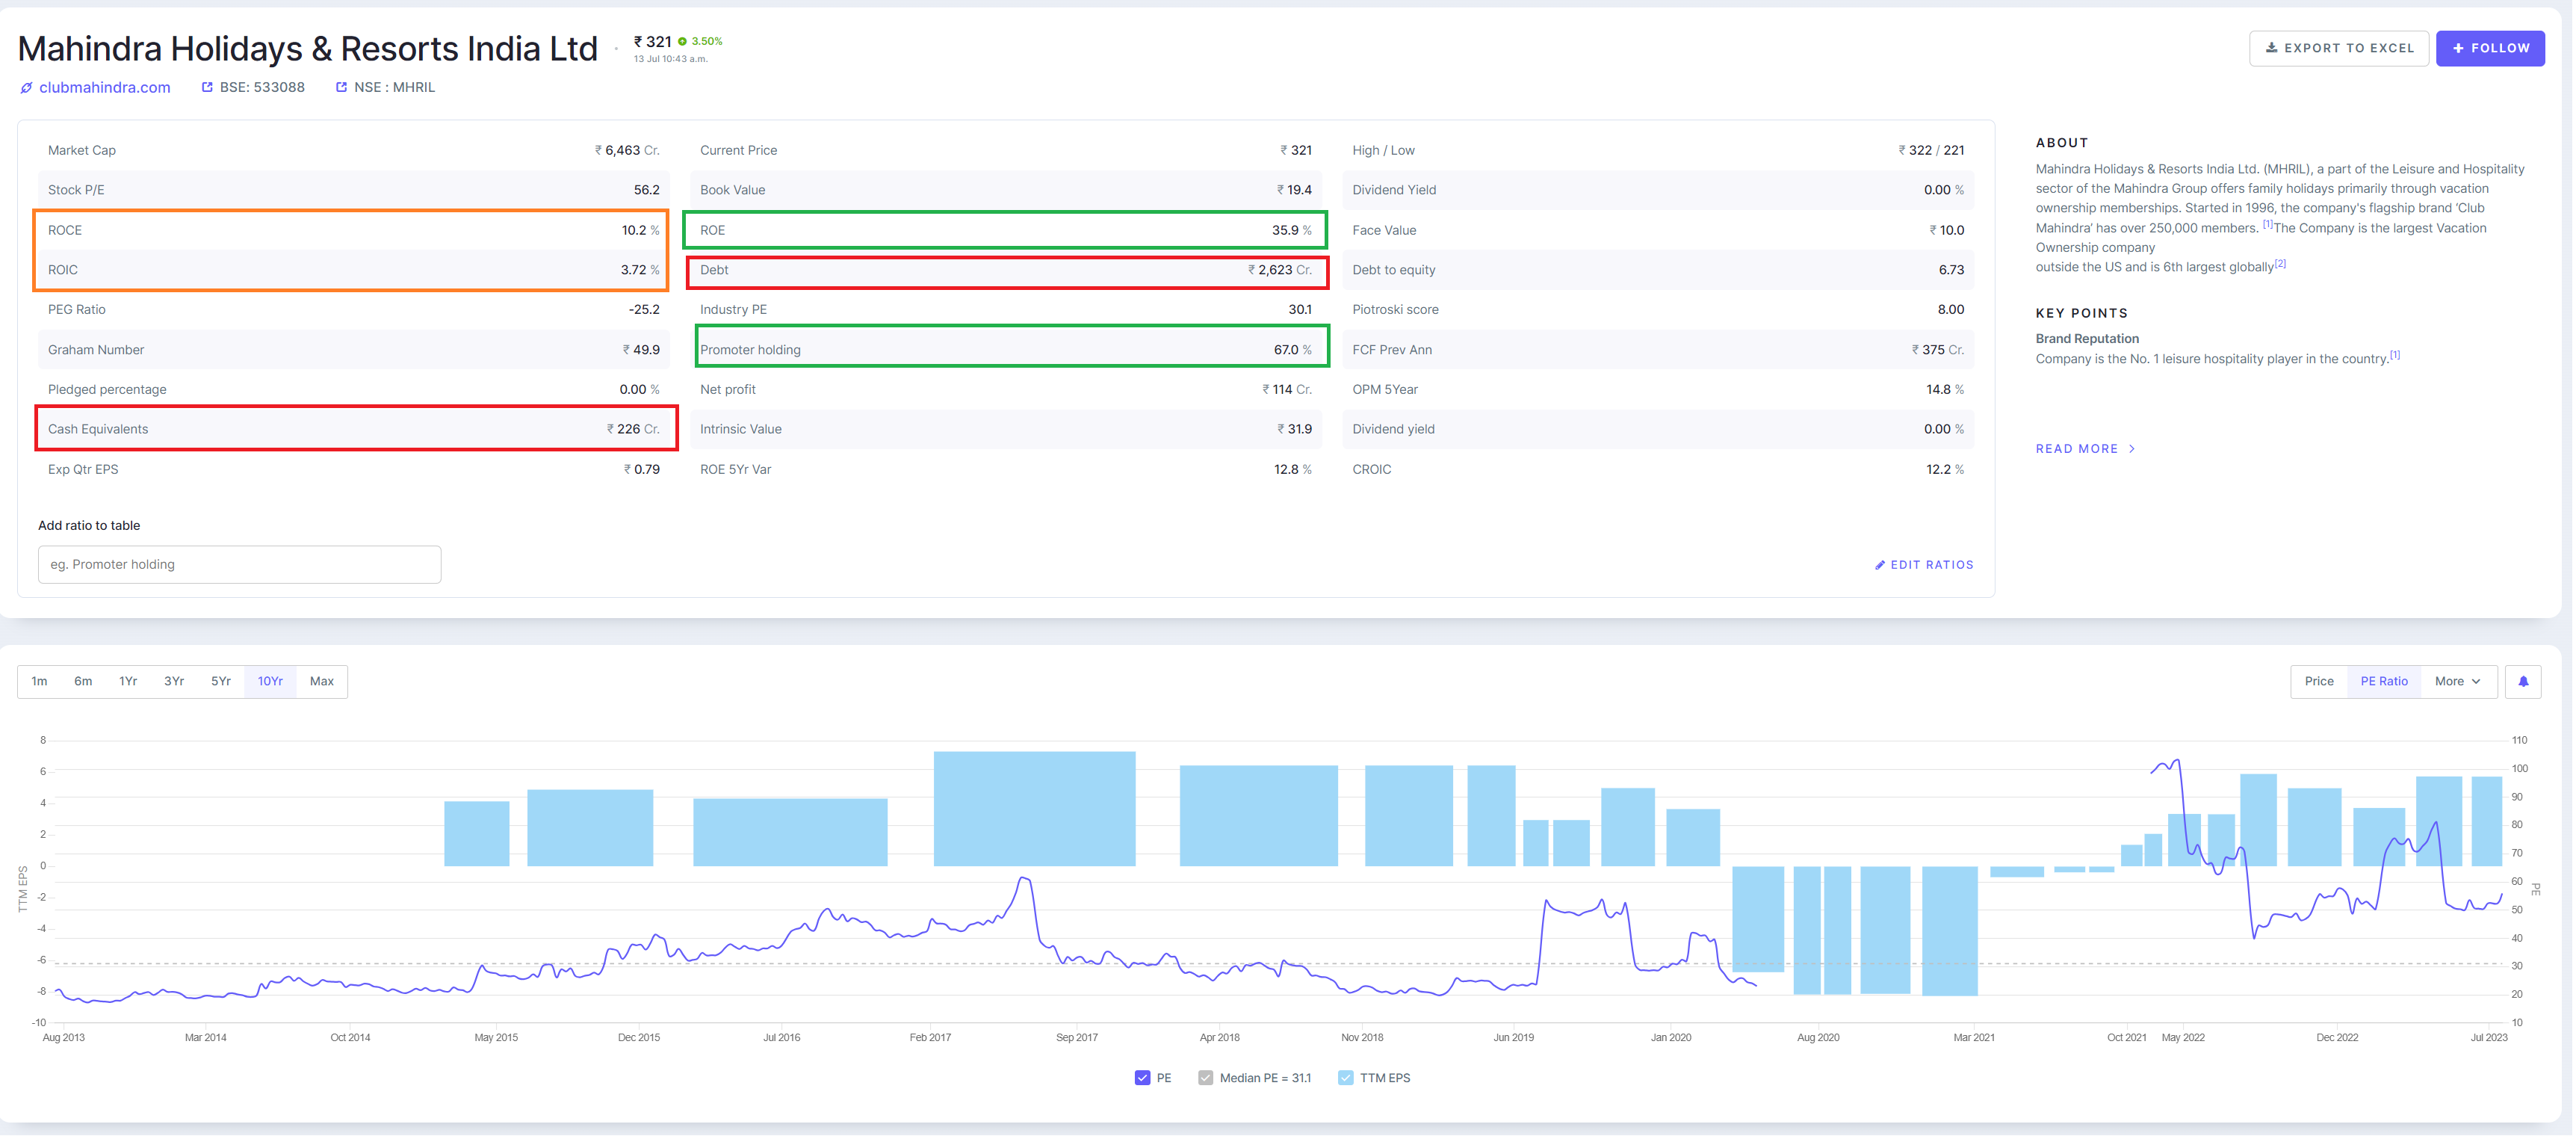Select the 1m chart range
Screen dimensions: 2576x1136
click(39, 681)
